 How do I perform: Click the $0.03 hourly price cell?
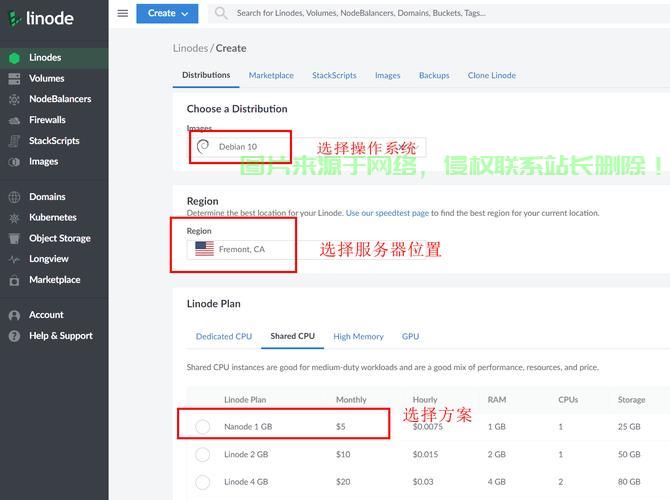pyautogui.click(x=423, y=482)
